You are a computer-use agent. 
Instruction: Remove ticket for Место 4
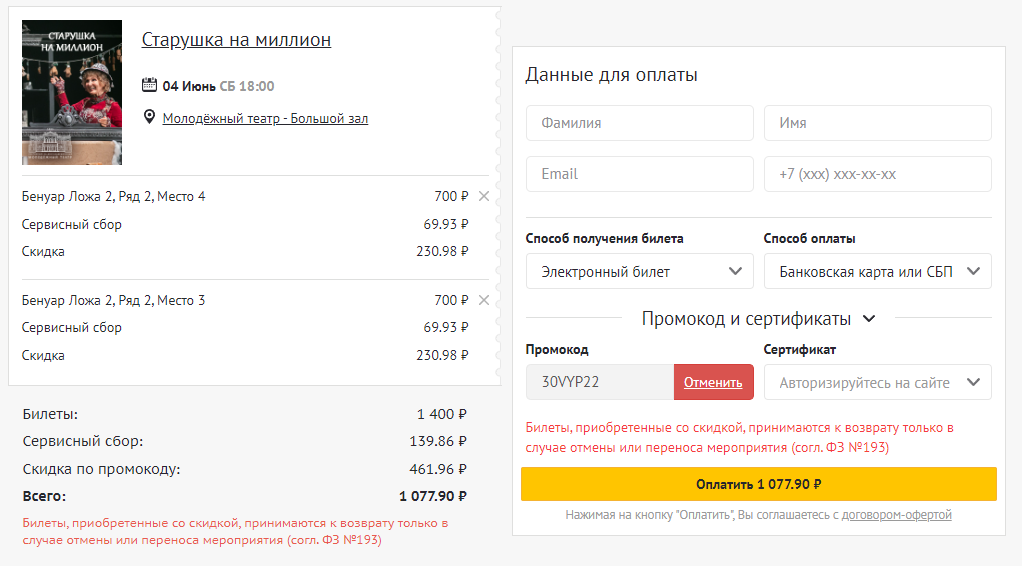(484, 196)
